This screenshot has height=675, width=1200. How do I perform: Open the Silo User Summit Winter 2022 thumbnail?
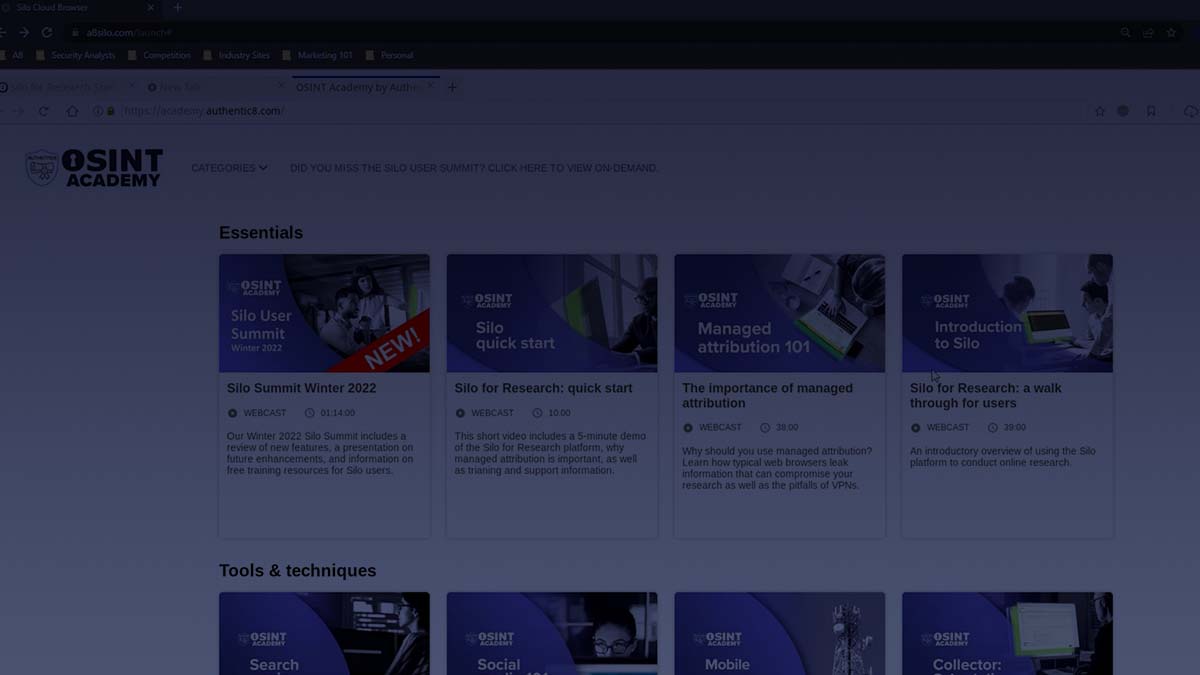(325, 313)
